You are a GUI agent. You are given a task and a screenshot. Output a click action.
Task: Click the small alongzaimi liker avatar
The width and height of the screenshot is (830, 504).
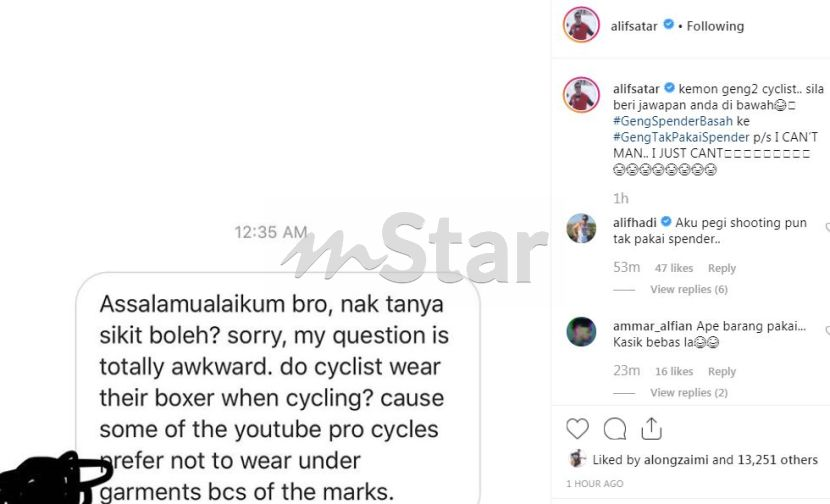click(576, 458)
